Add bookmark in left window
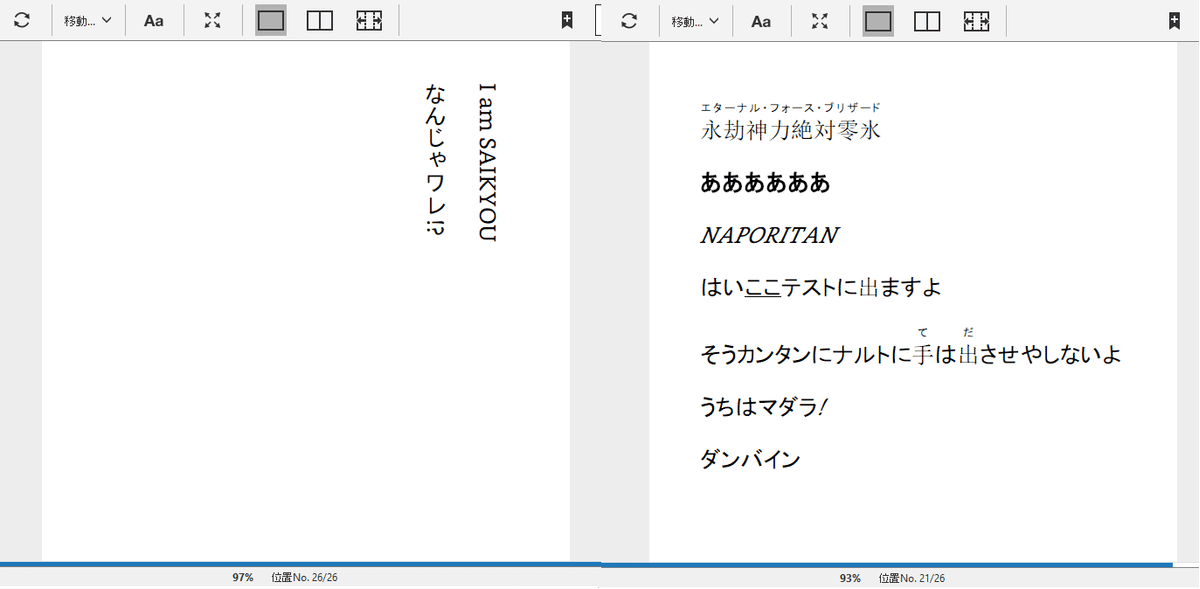1200x589 pixels. click(567, 20)
